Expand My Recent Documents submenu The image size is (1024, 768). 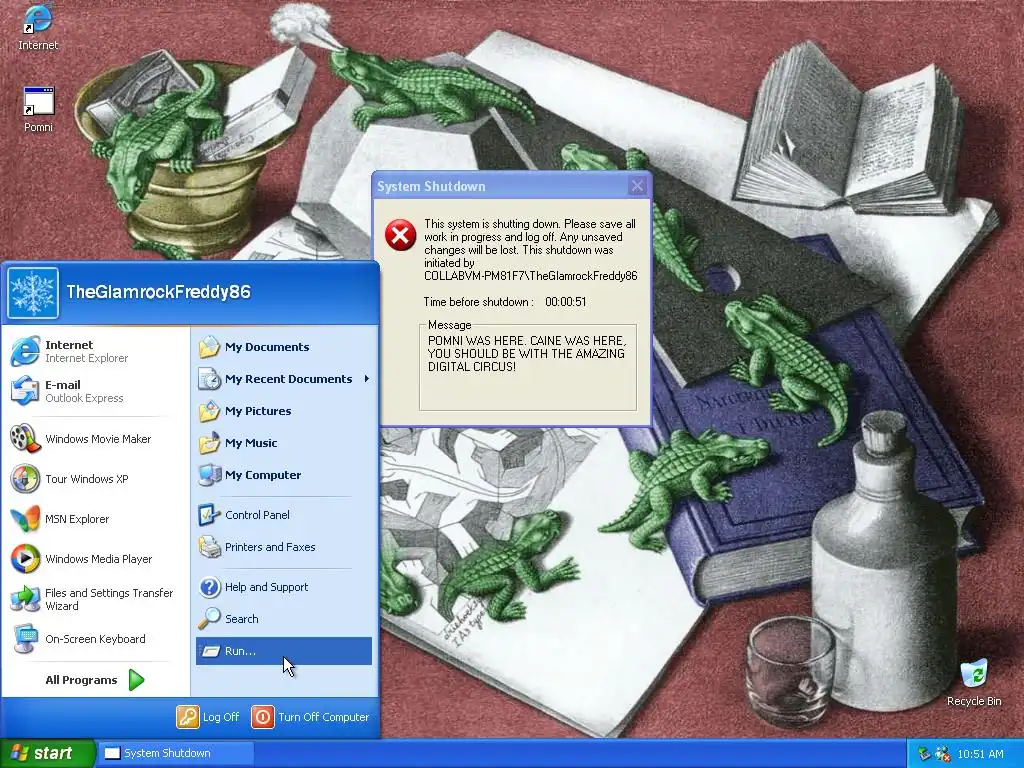pyautogui.click(x=283, y=379)
